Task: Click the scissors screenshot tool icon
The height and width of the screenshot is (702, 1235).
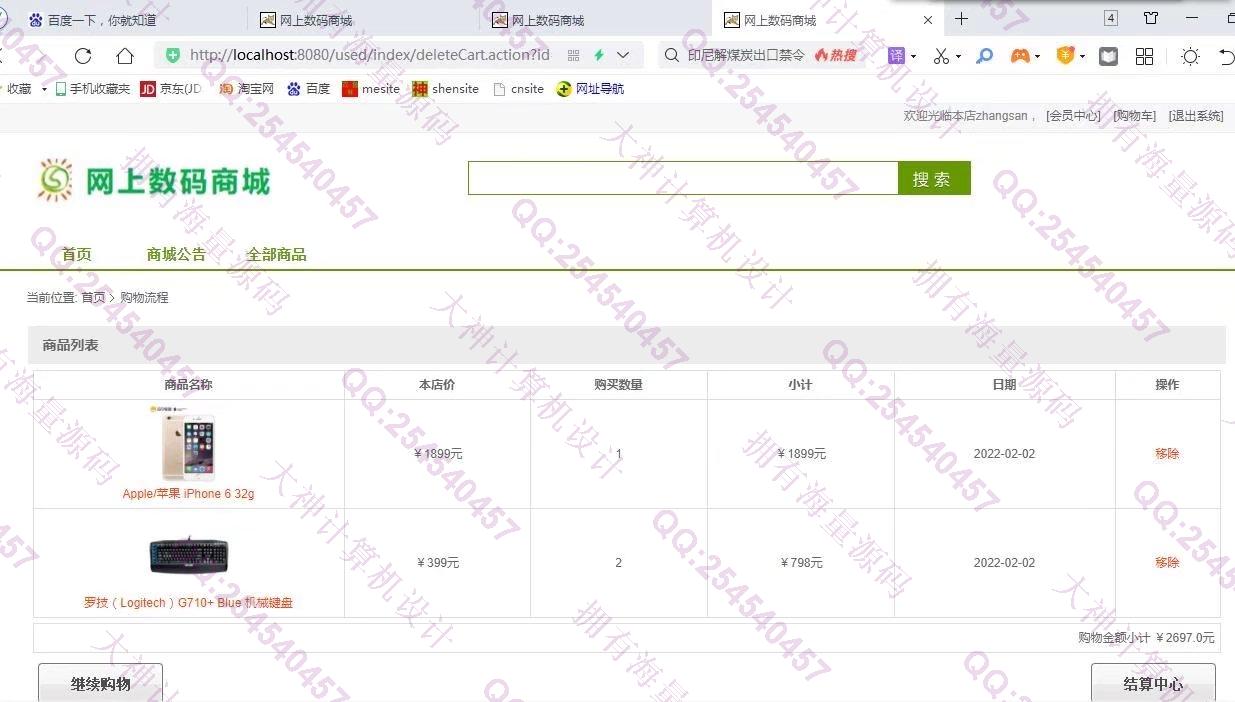Action: point(941,56)
